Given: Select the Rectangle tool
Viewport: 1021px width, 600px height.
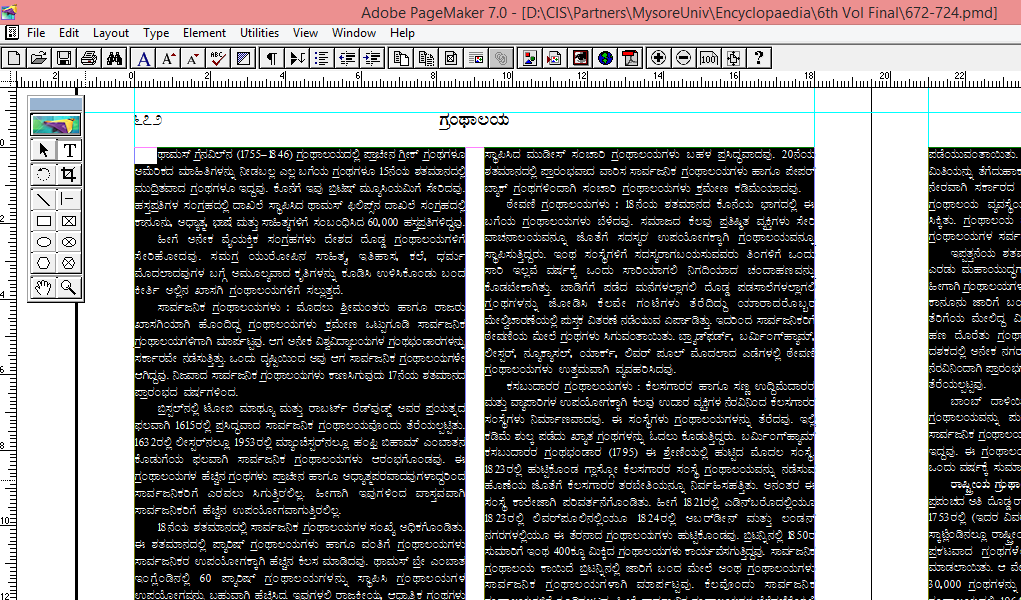Looking at the screenshot, I should click(x=42, y=220).
